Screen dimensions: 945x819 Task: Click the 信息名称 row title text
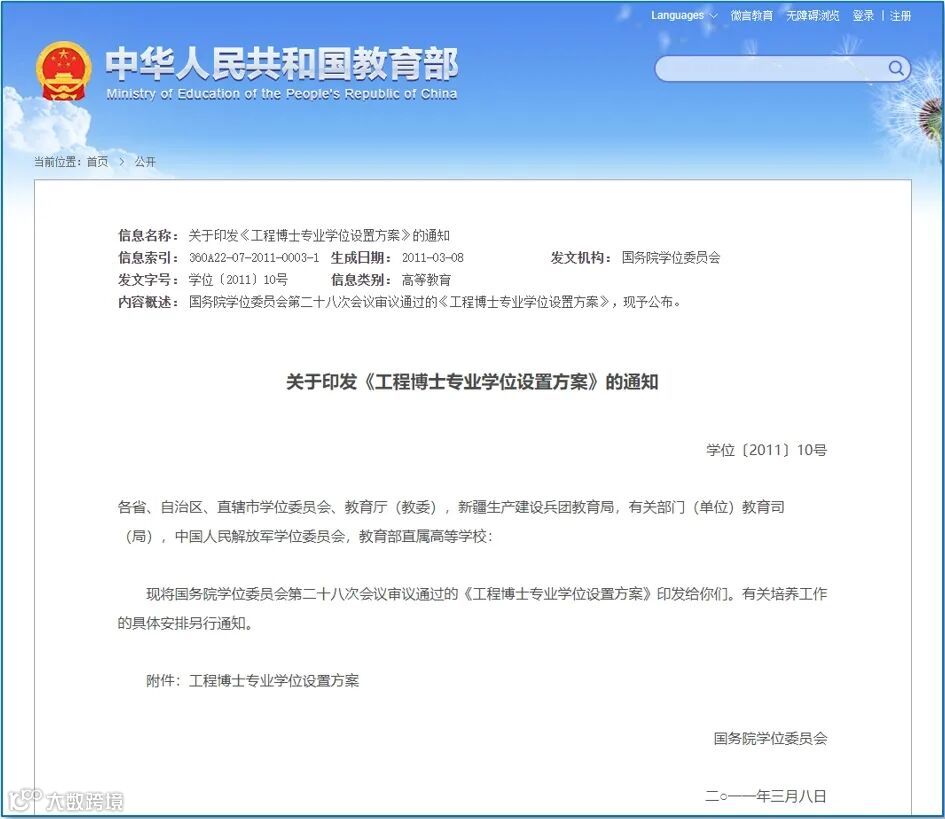pos(319,235)
